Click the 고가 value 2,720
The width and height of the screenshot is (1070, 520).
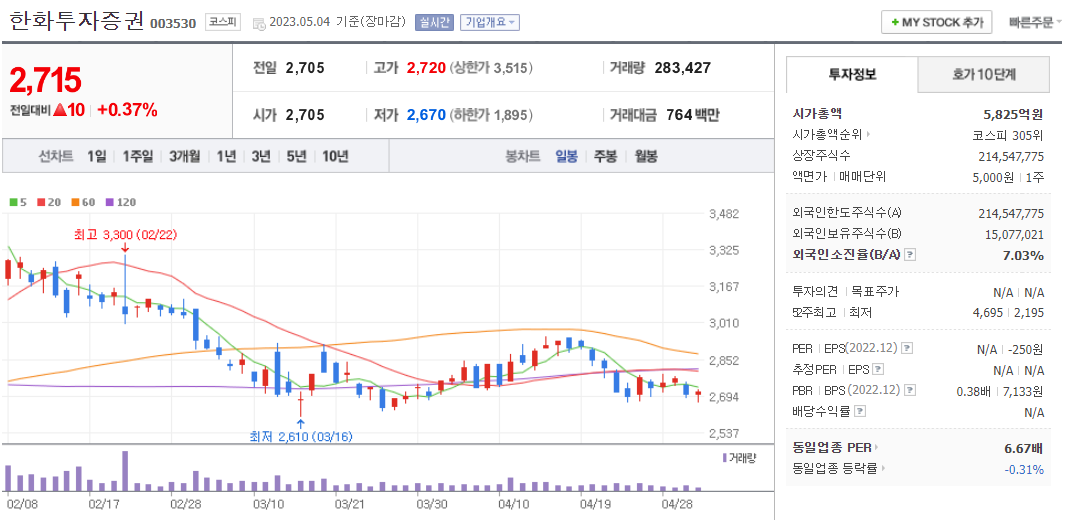point(426,68)
